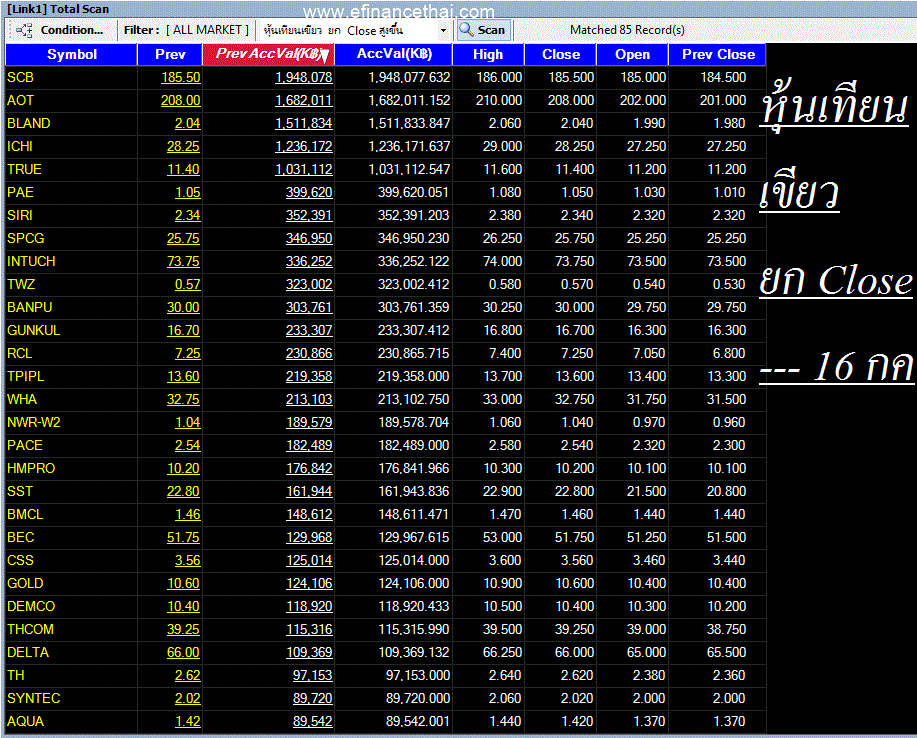Screen dimensions: 917x738
Task: Open the Condition... settings button
Action: tap(60, 30)
